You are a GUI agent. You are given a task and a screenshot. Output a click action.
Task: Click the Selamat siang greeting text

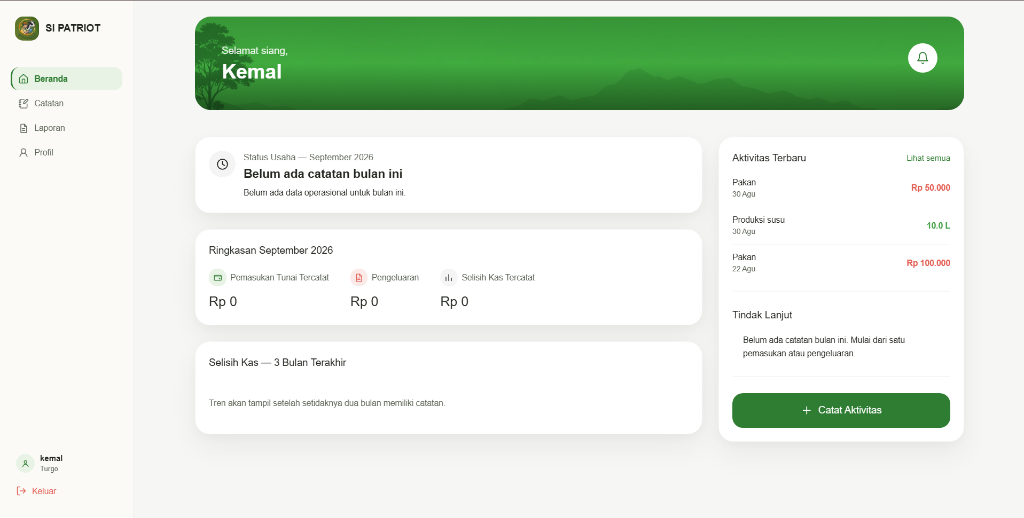255,51
